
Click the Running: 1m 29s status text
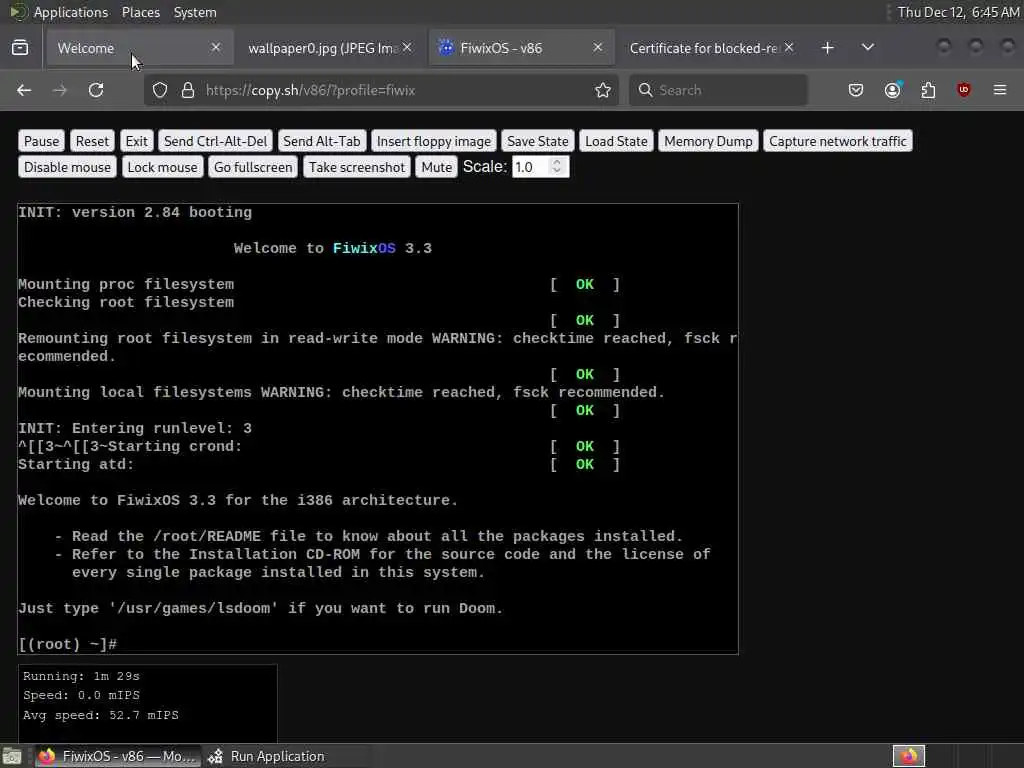click(x=81, y=677)
